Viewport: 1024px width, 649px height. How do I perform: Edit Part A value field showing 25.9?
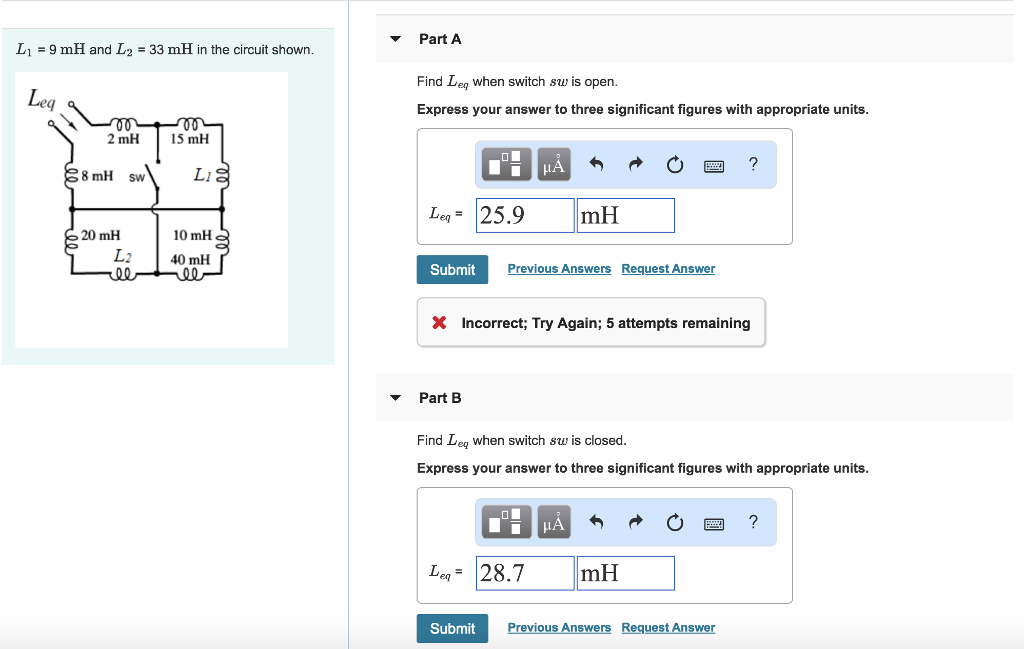[x=525, y=215]
